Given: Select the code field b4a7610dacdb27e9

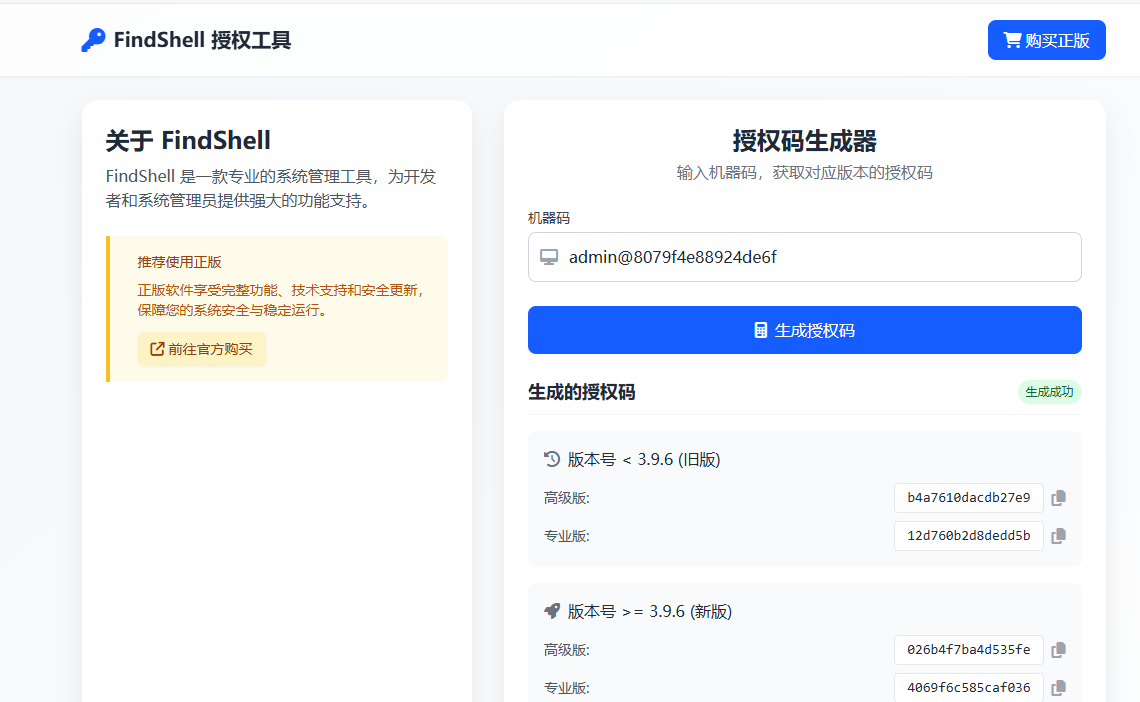Looking at the screenshot, I should point(968,498).
